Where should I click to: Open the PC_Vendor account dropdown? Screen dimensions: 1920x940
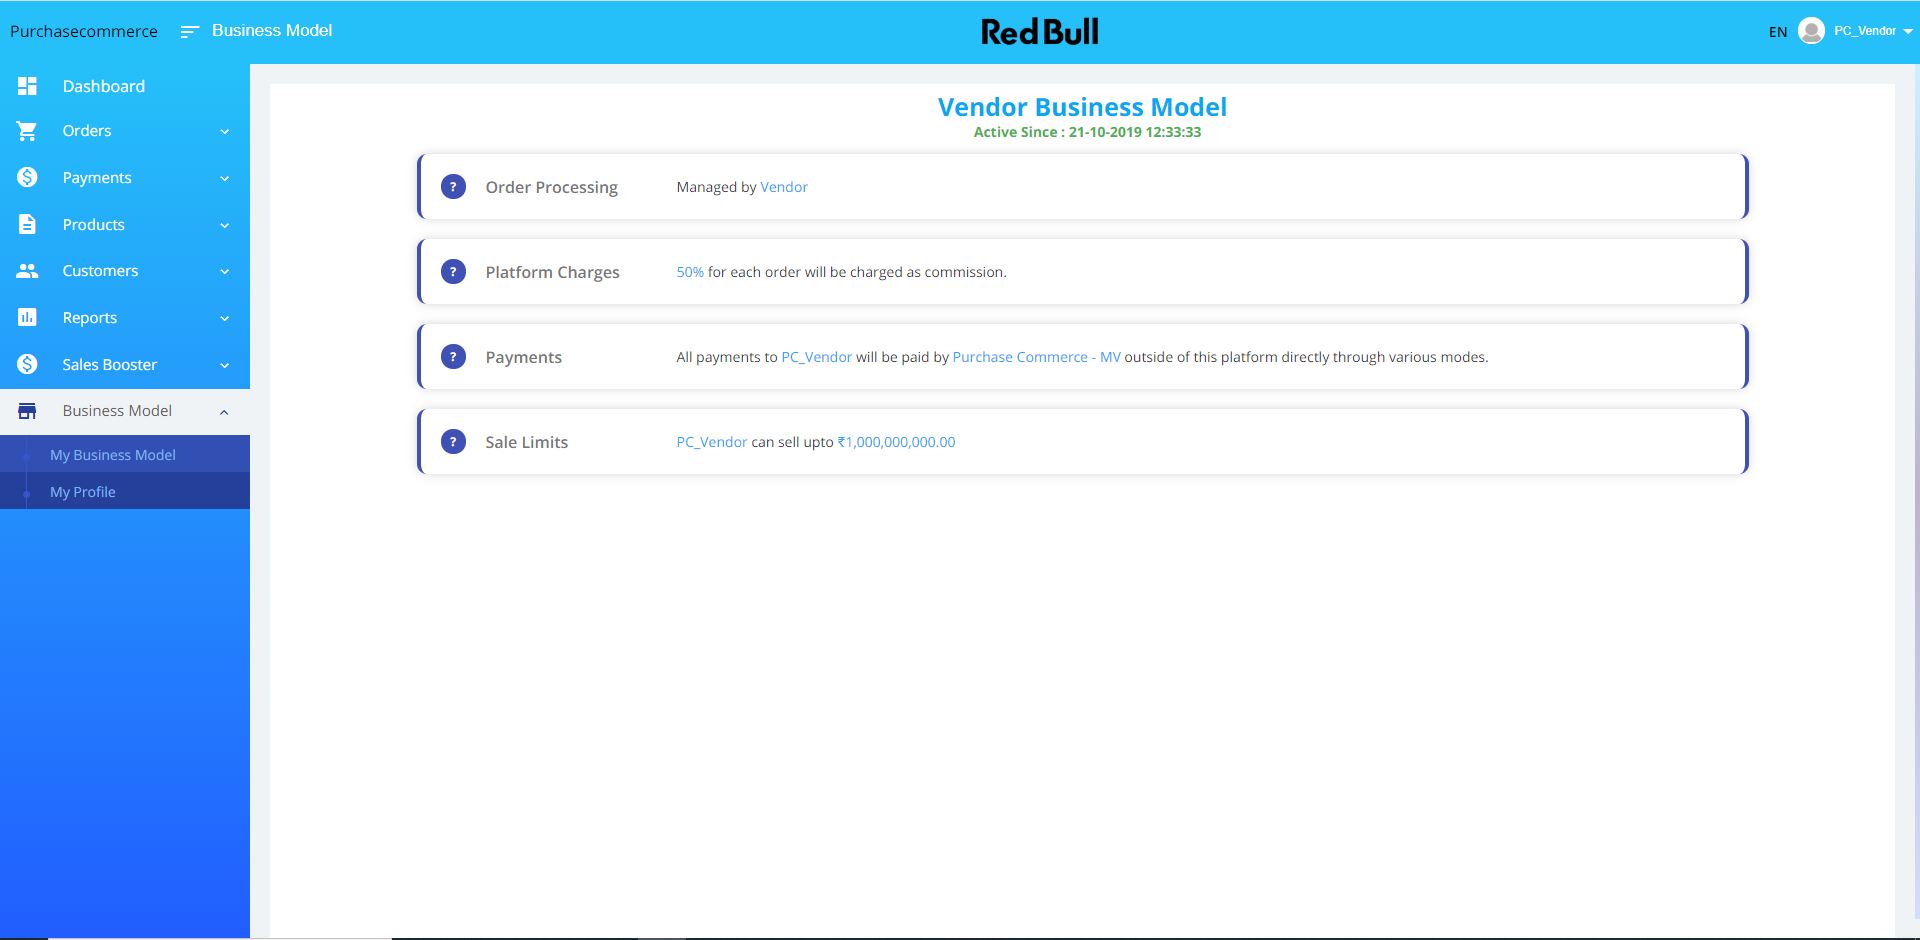pyautogui.click(x=1873, y=31)
